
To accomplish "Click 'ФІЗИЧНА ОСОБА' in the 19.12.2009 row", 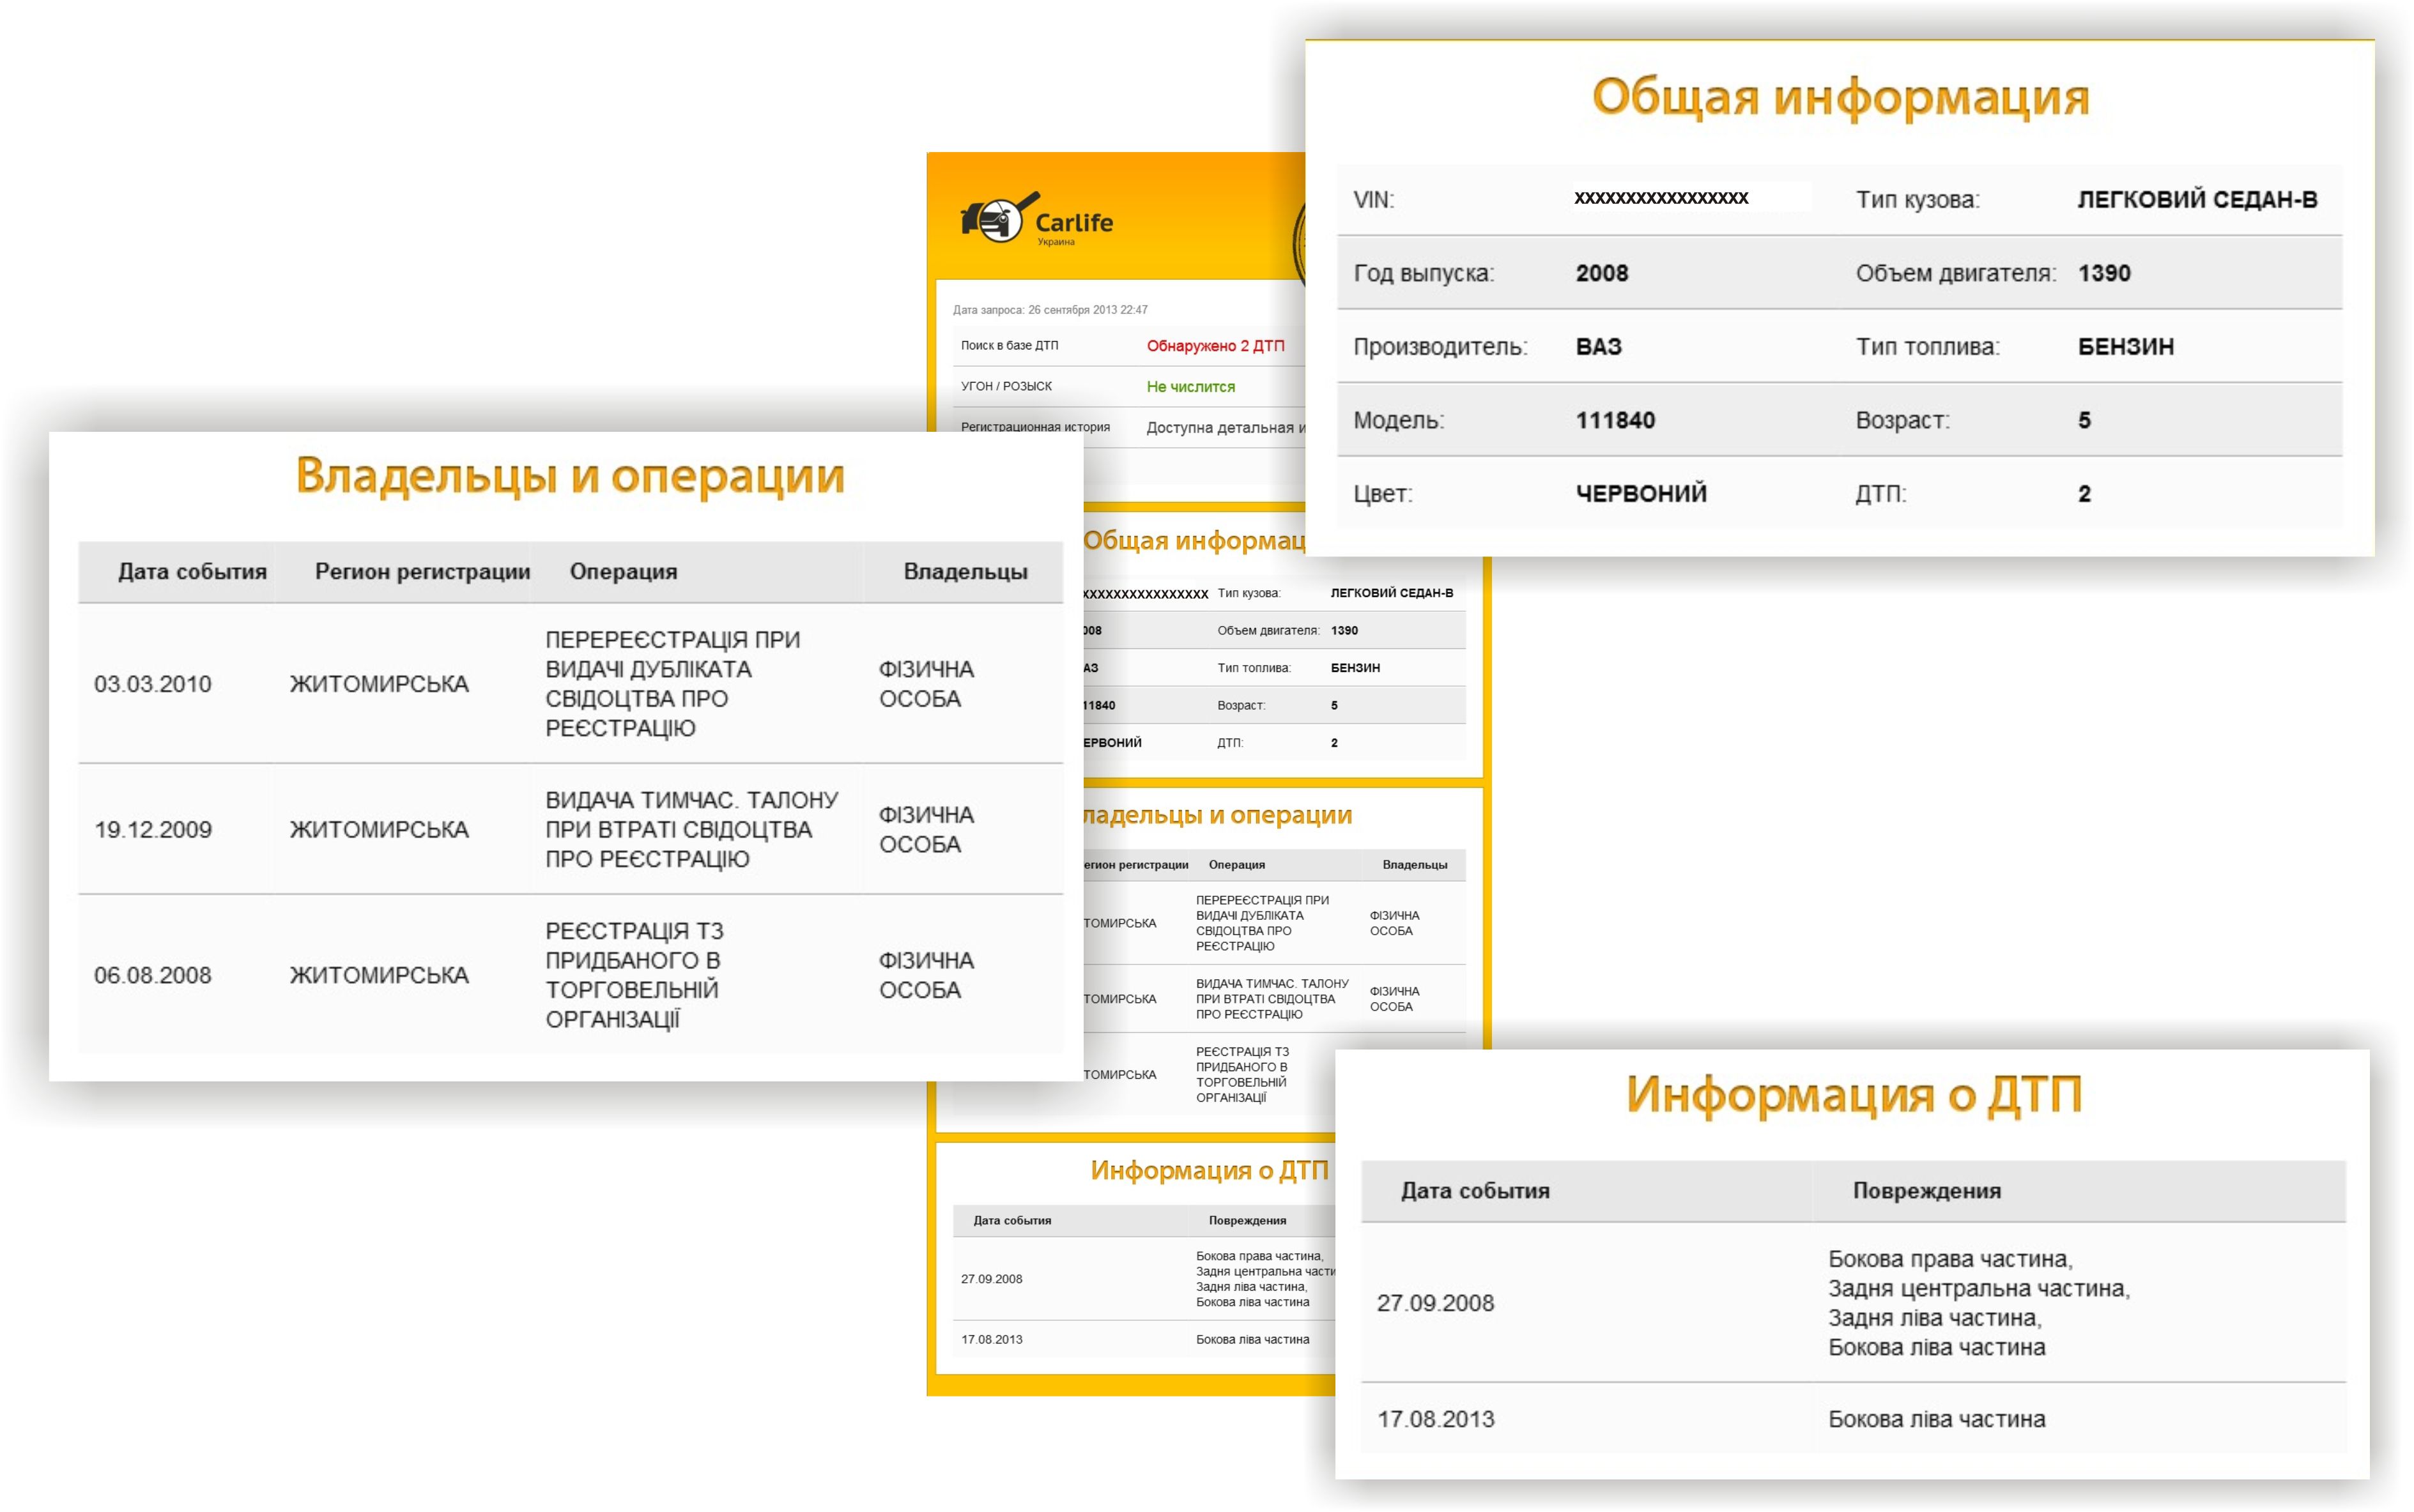I will pos(926,830).
